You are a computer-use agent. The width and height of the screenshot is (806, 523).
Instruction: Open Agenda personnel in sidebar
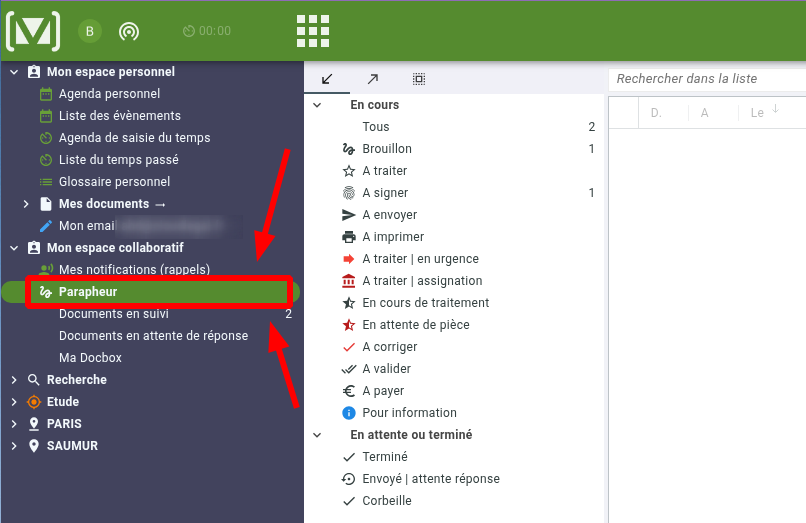click(109, 94)
